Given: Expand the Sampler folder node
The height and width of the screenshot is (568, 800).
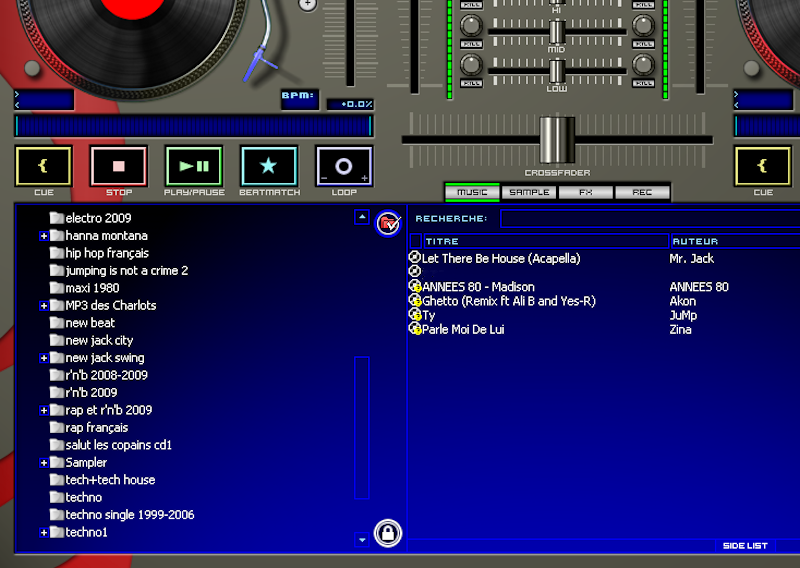Looking at the screenshot, I should tap(44, 463).
